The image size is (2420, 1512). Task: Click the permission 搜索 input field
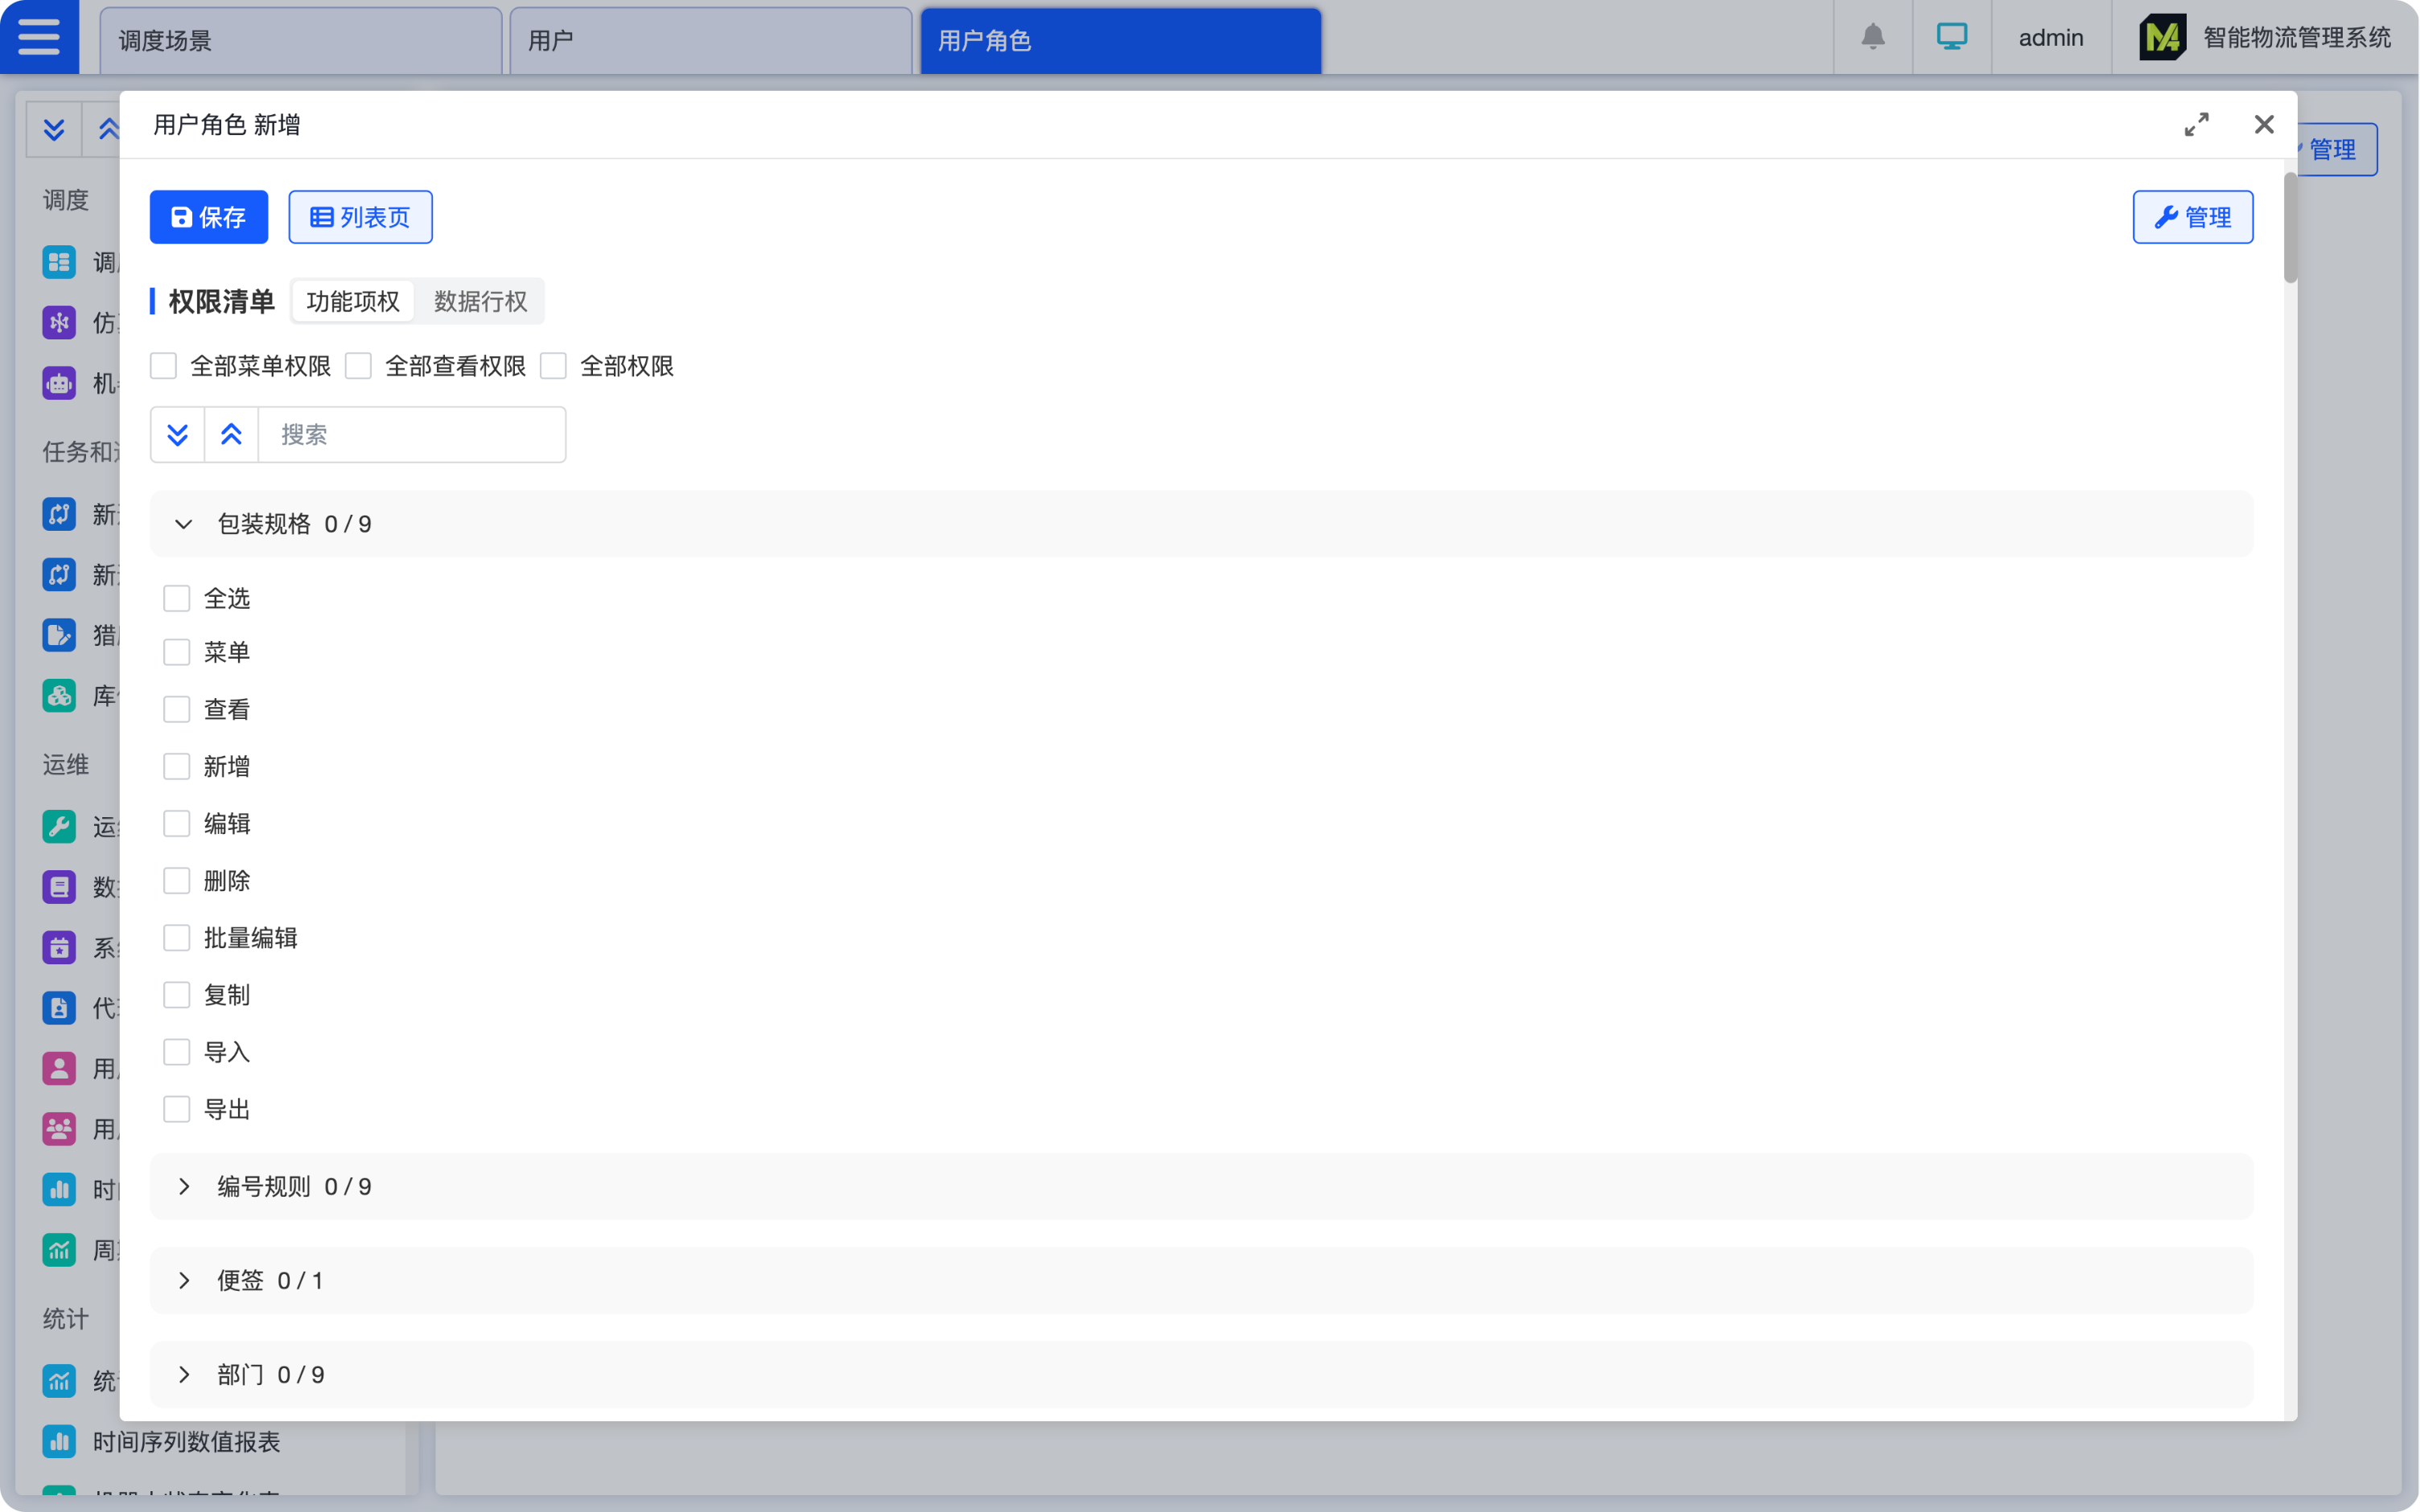pos(411,435)
